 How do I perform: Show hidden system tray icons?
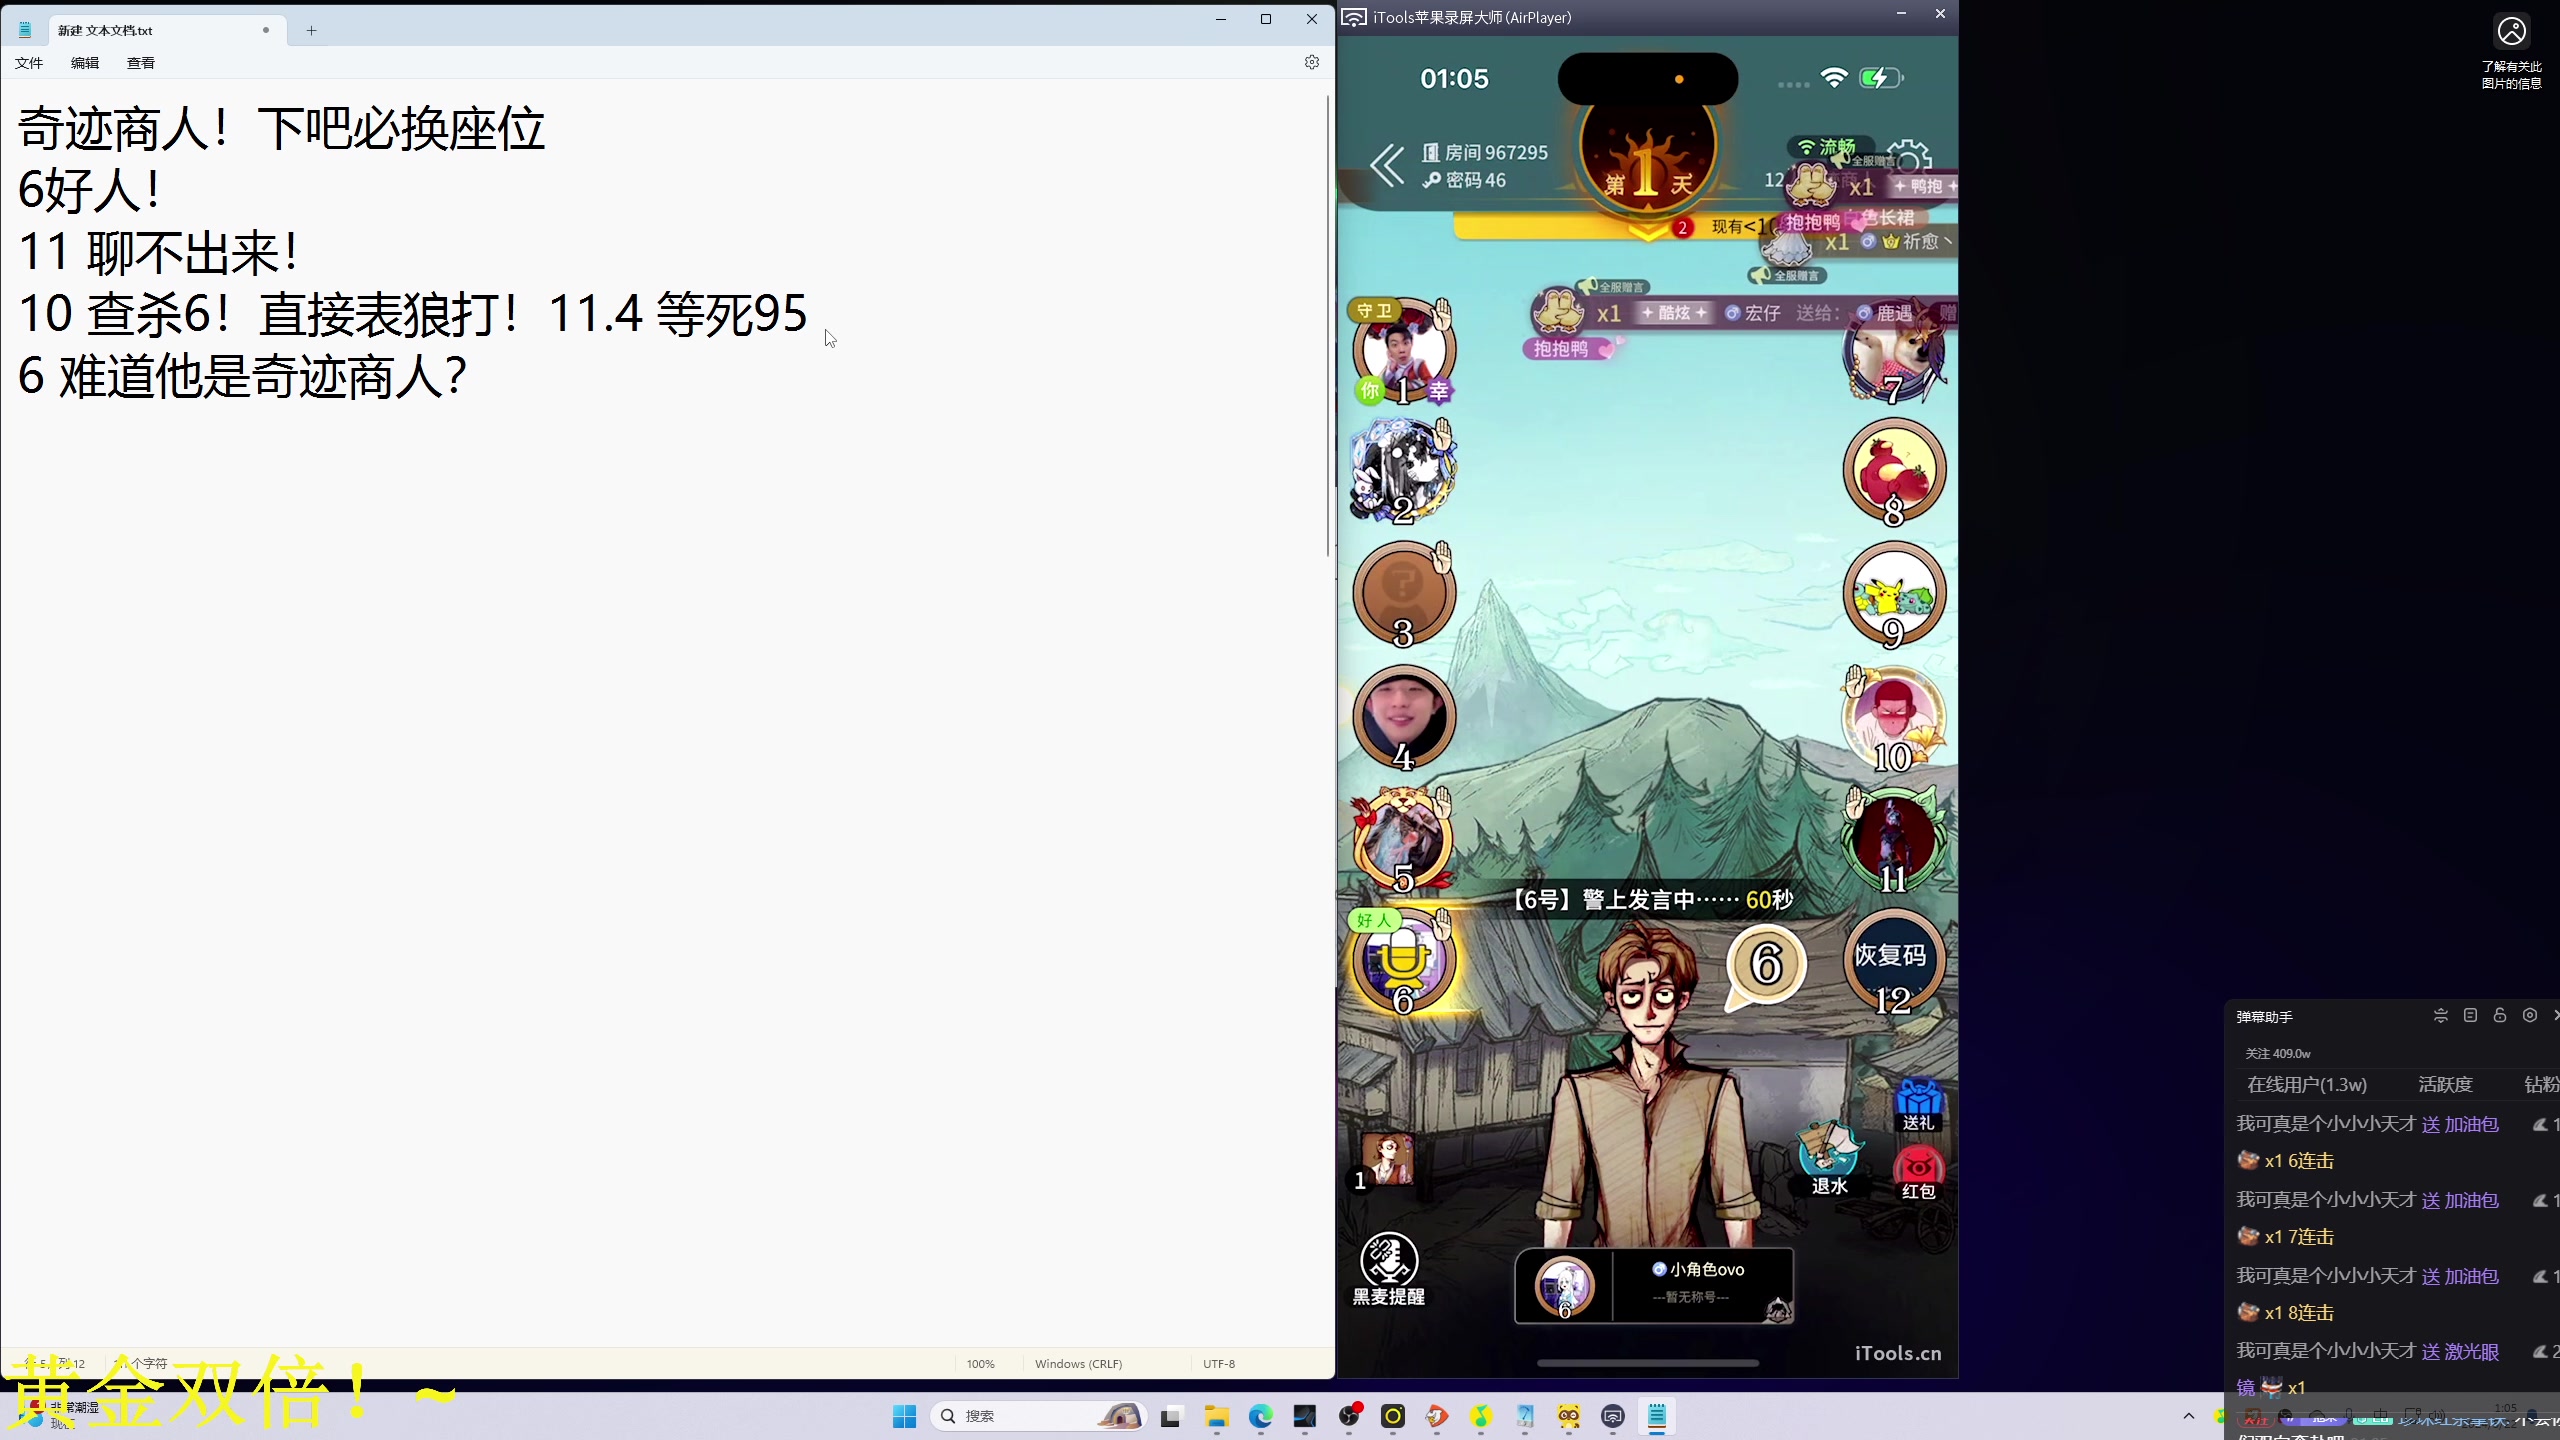[x=2189, y=1416]
